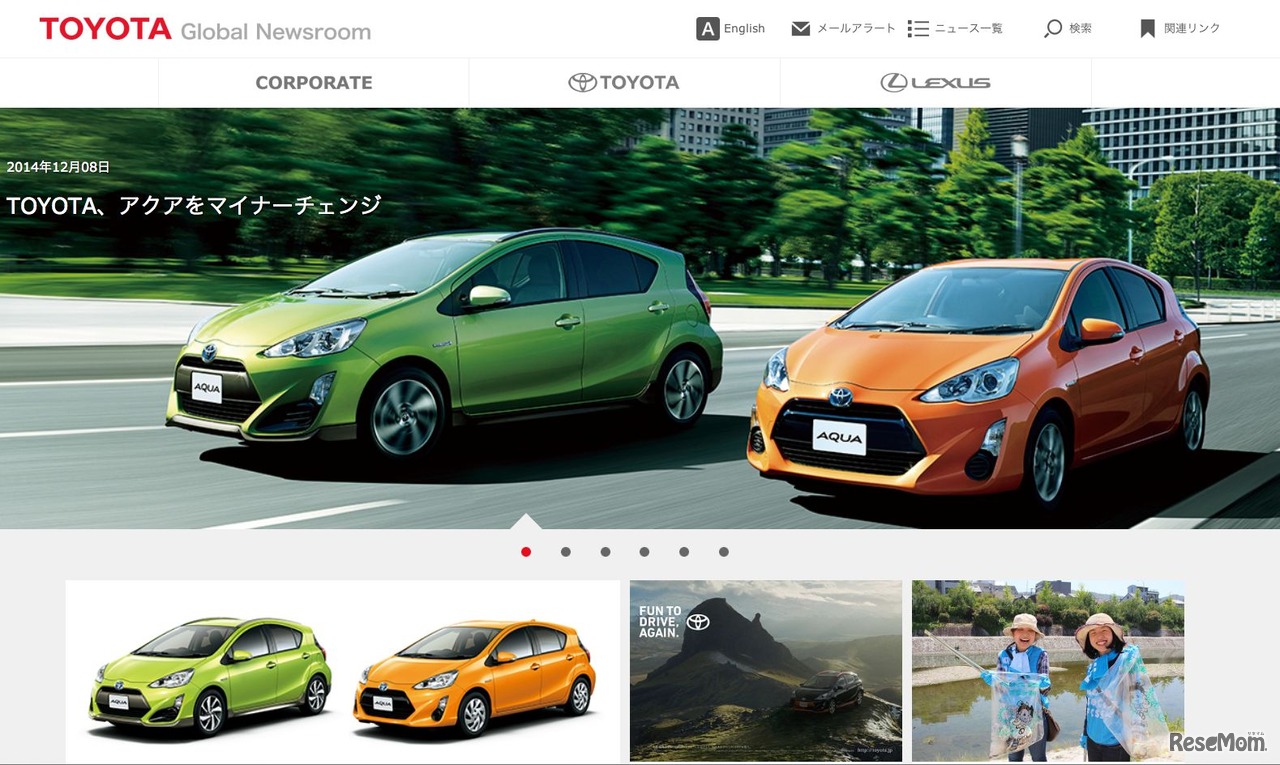This screenshot has height=765, width=1280.
Task: Select the CORPORATE tab
Action: 314,83
